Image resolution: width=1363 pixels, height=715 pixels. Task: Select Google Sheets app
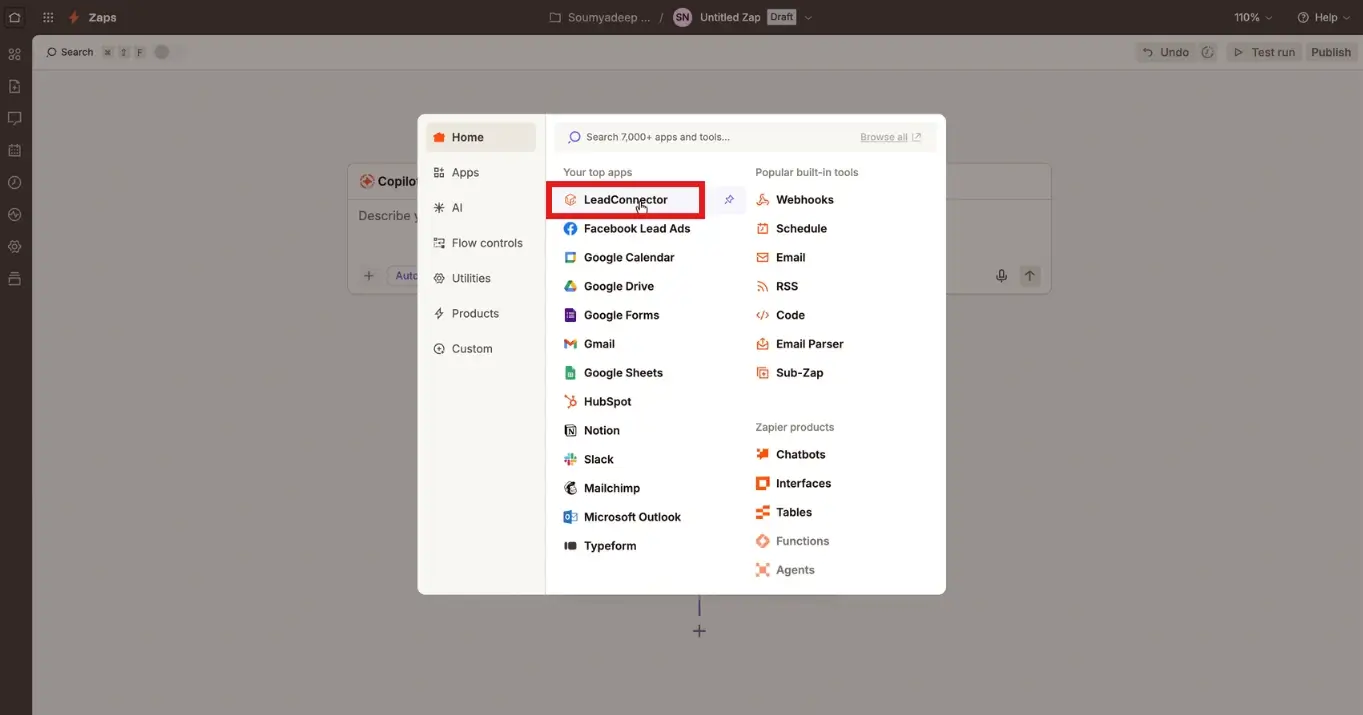coord(613,373)
